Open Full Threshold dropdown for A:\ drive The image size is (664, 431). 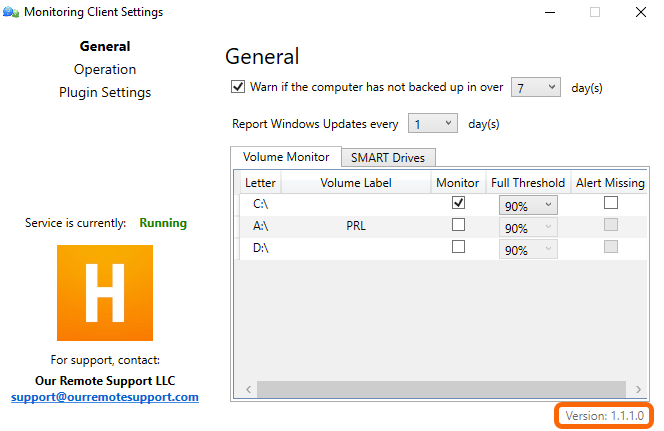tap(528, 228)
